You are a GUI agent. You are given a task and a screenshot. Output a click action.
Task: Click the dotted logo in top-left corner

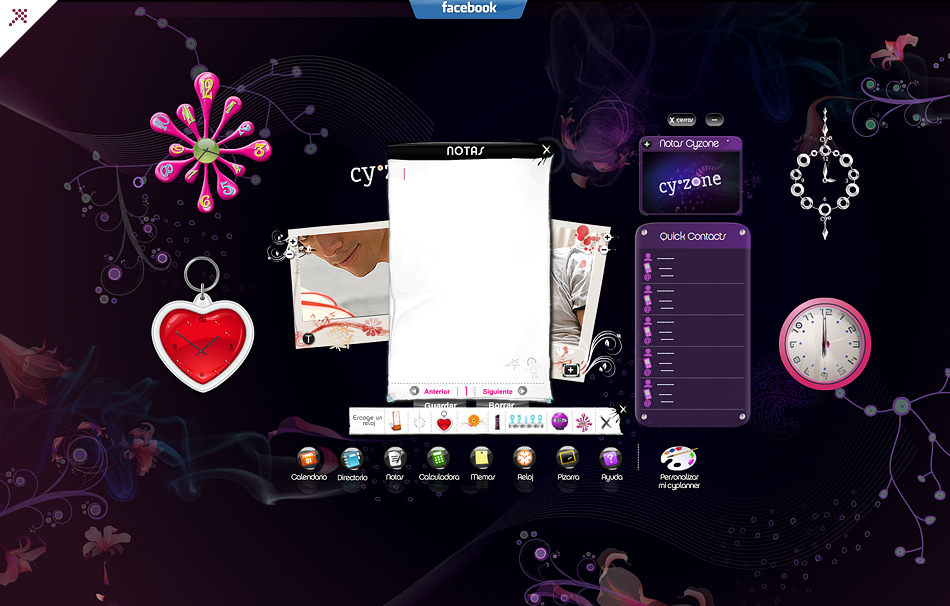click(x=18, y=16)
